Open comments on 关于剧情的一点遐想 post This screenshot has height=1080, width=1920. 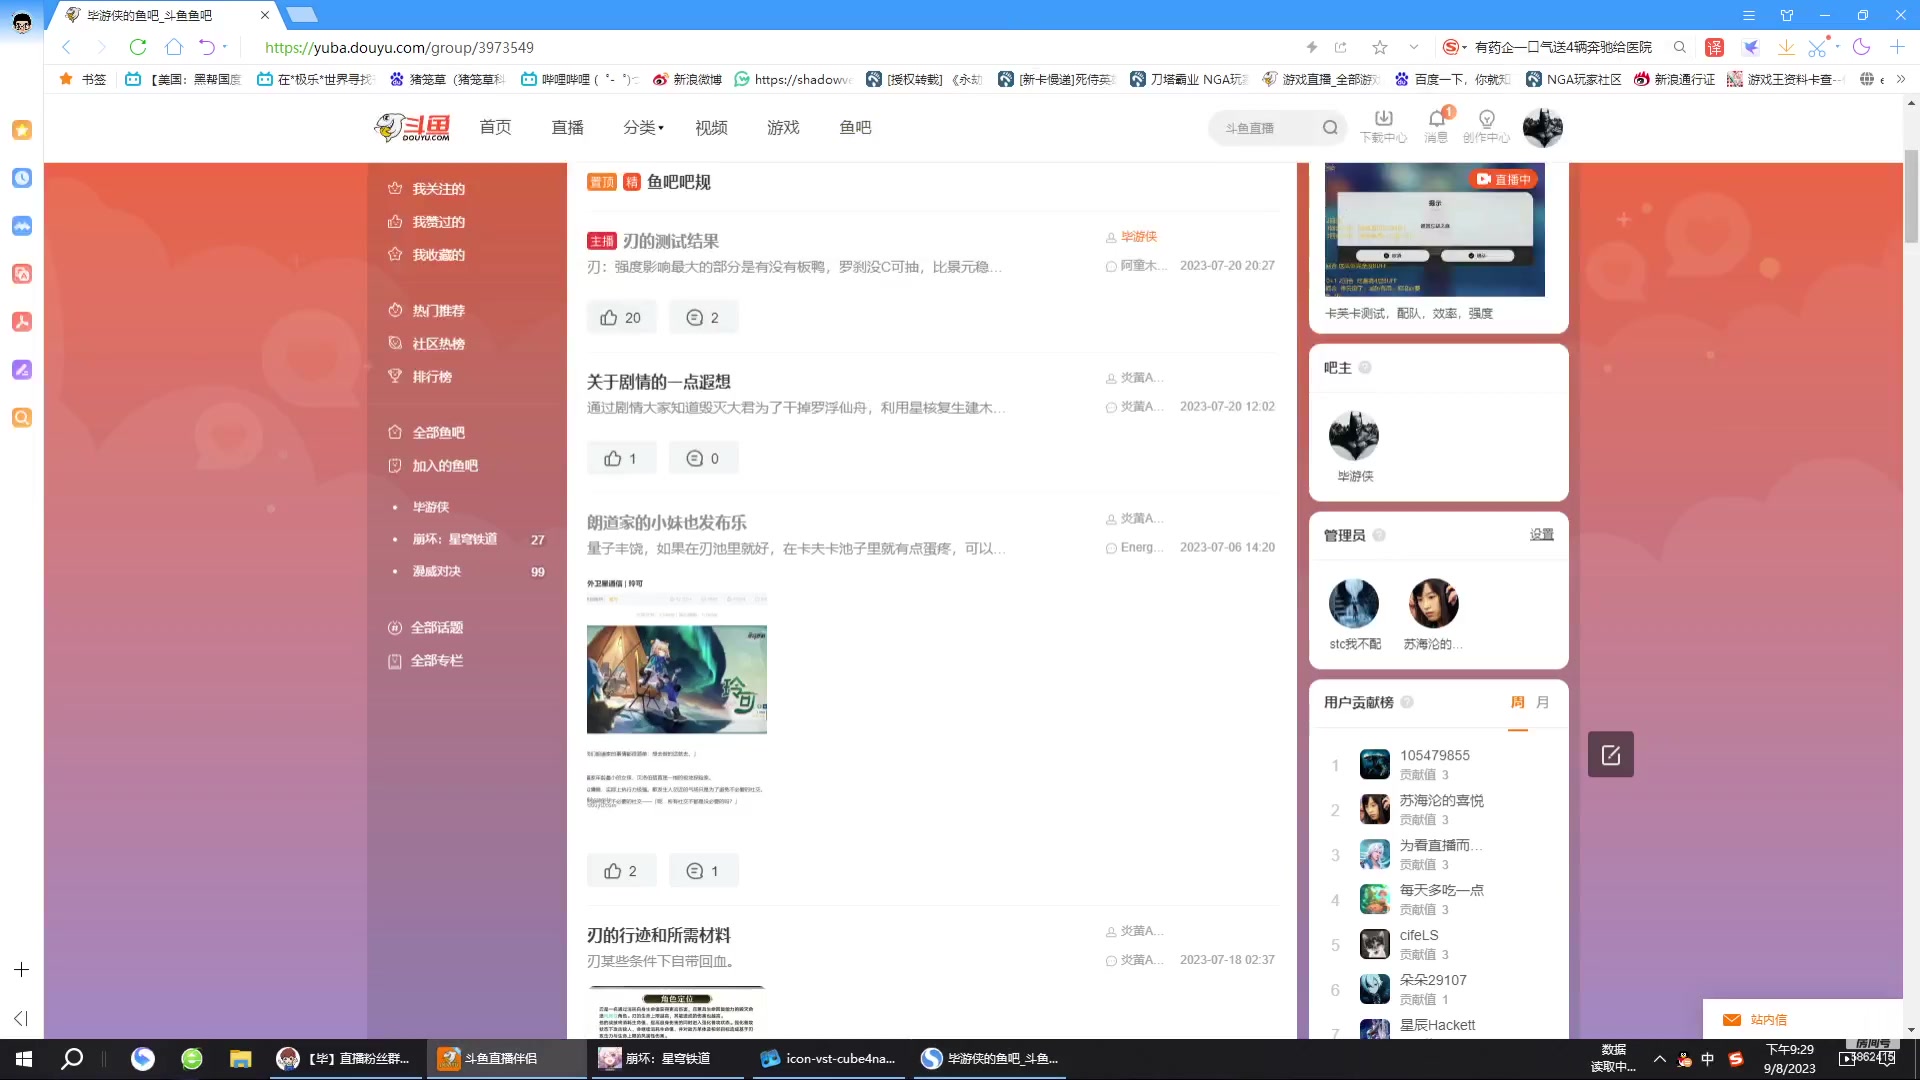(703, 457)
